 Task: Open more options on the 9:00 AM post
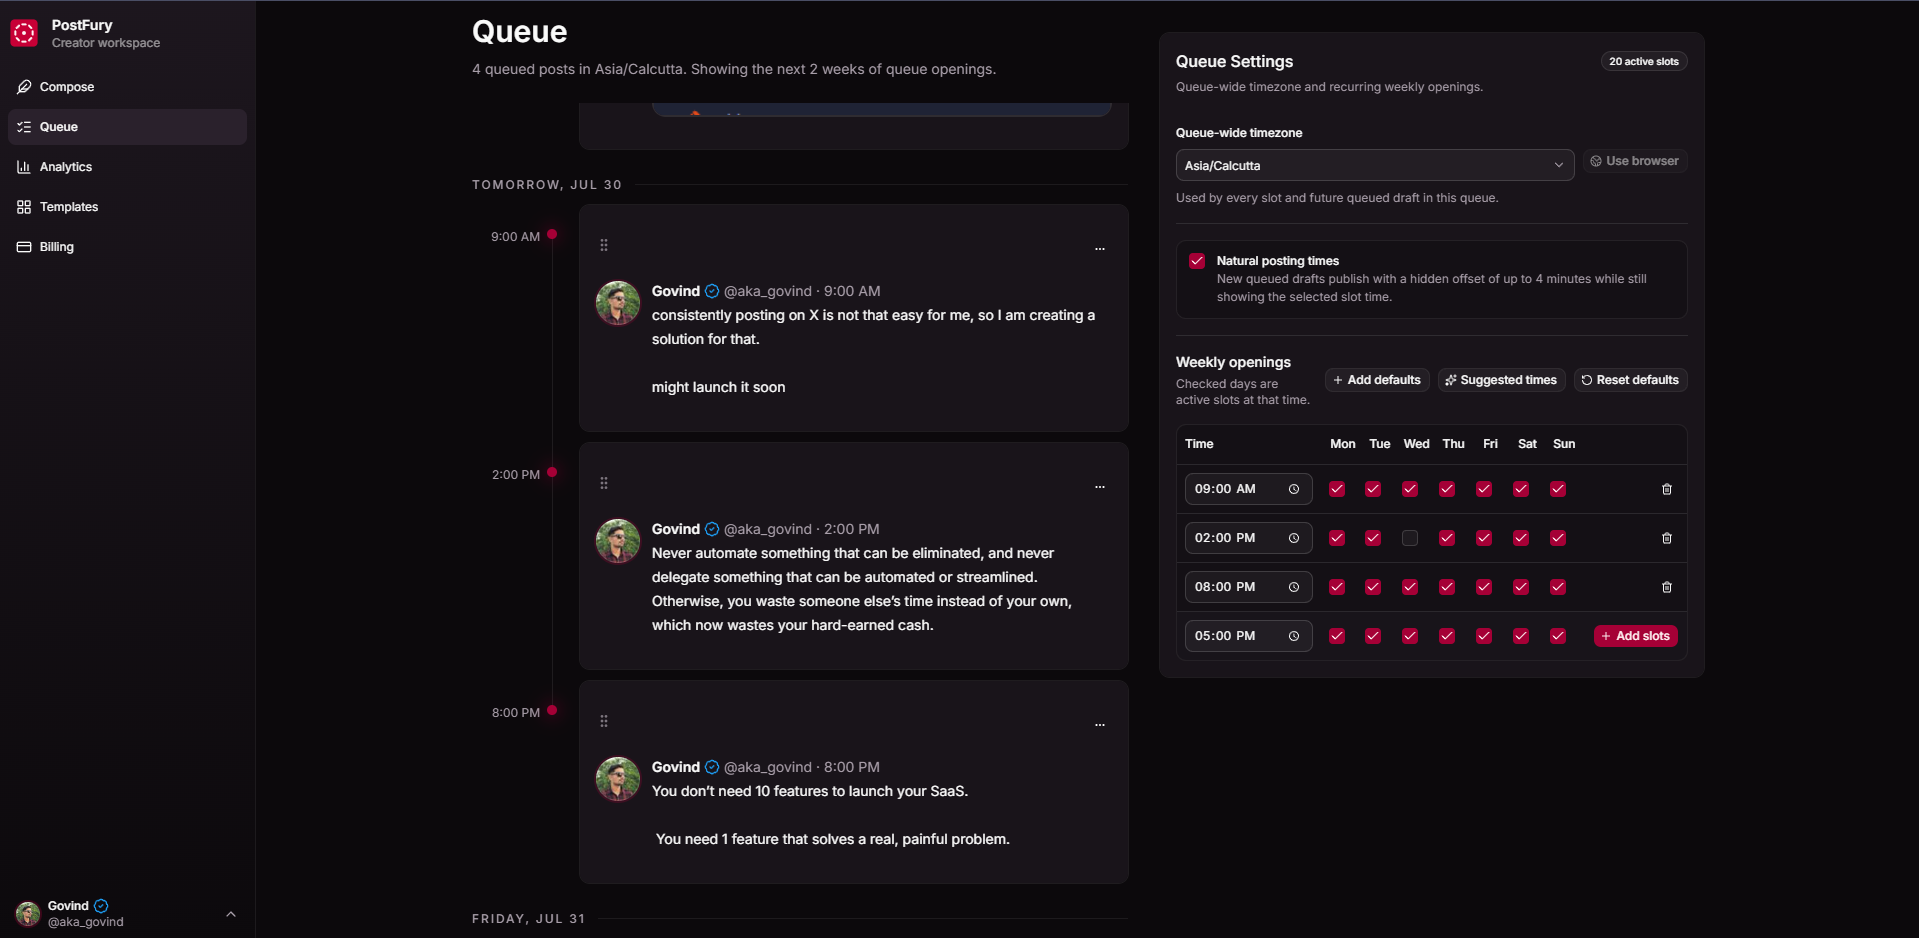pos(1099,248)
